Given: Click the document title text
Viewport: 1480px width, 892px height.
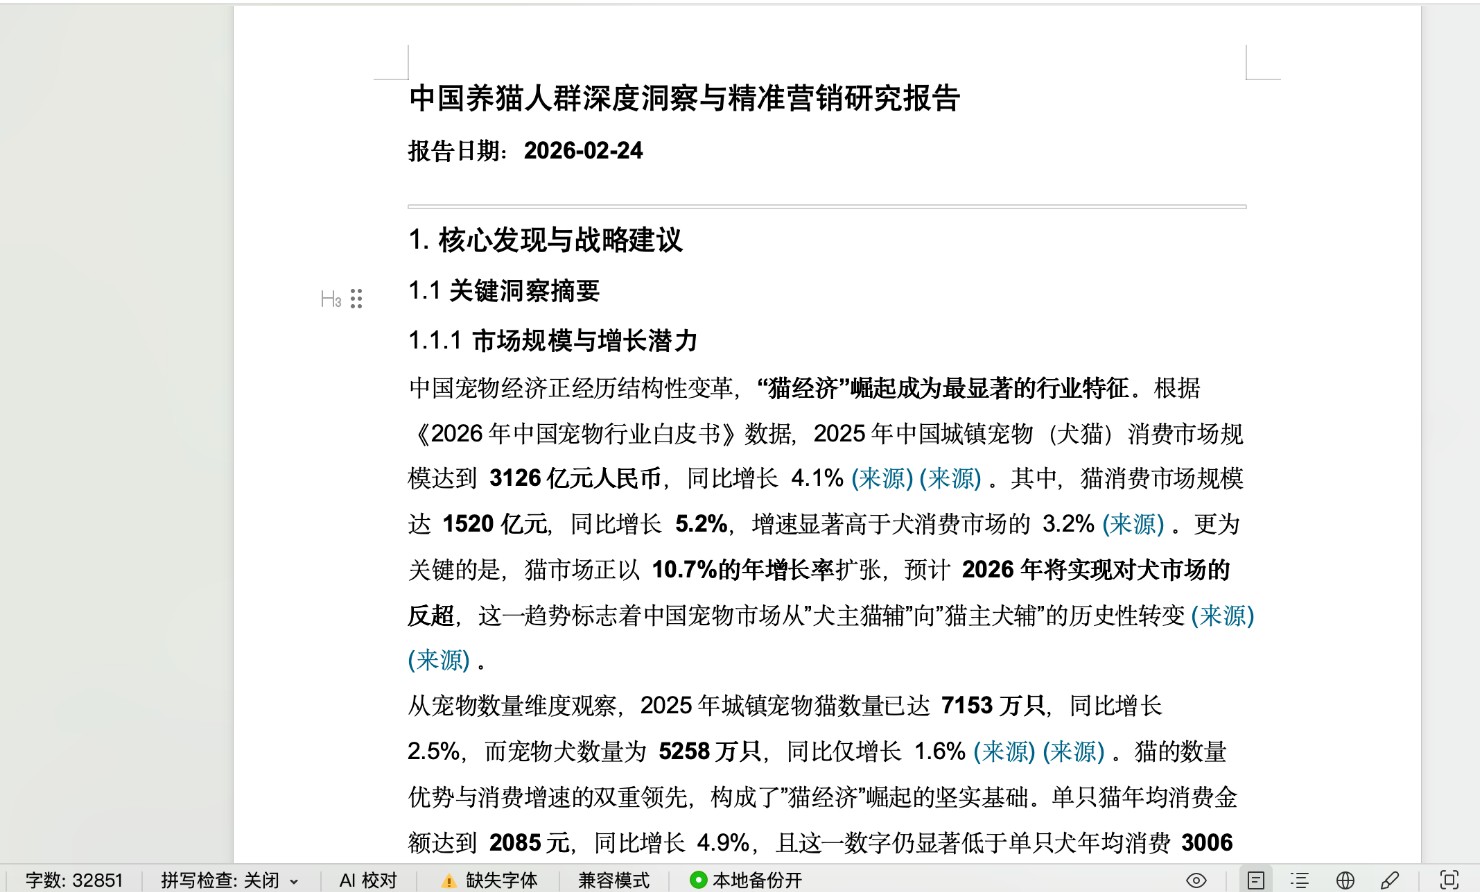Looking at the screenshot, I should click(x=685, y=98).
